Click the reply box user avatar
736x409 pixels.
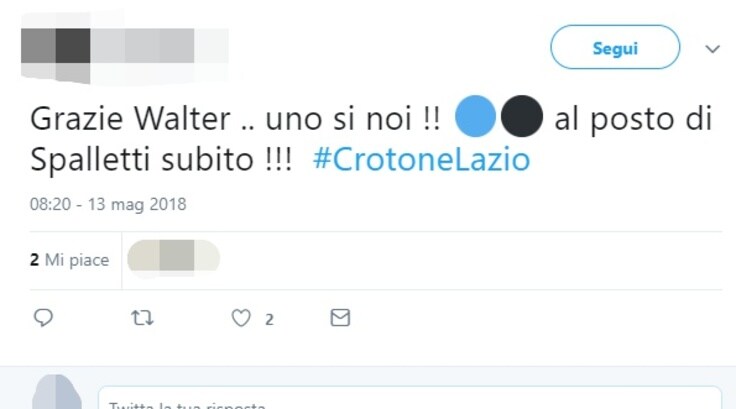pos(57,392)
